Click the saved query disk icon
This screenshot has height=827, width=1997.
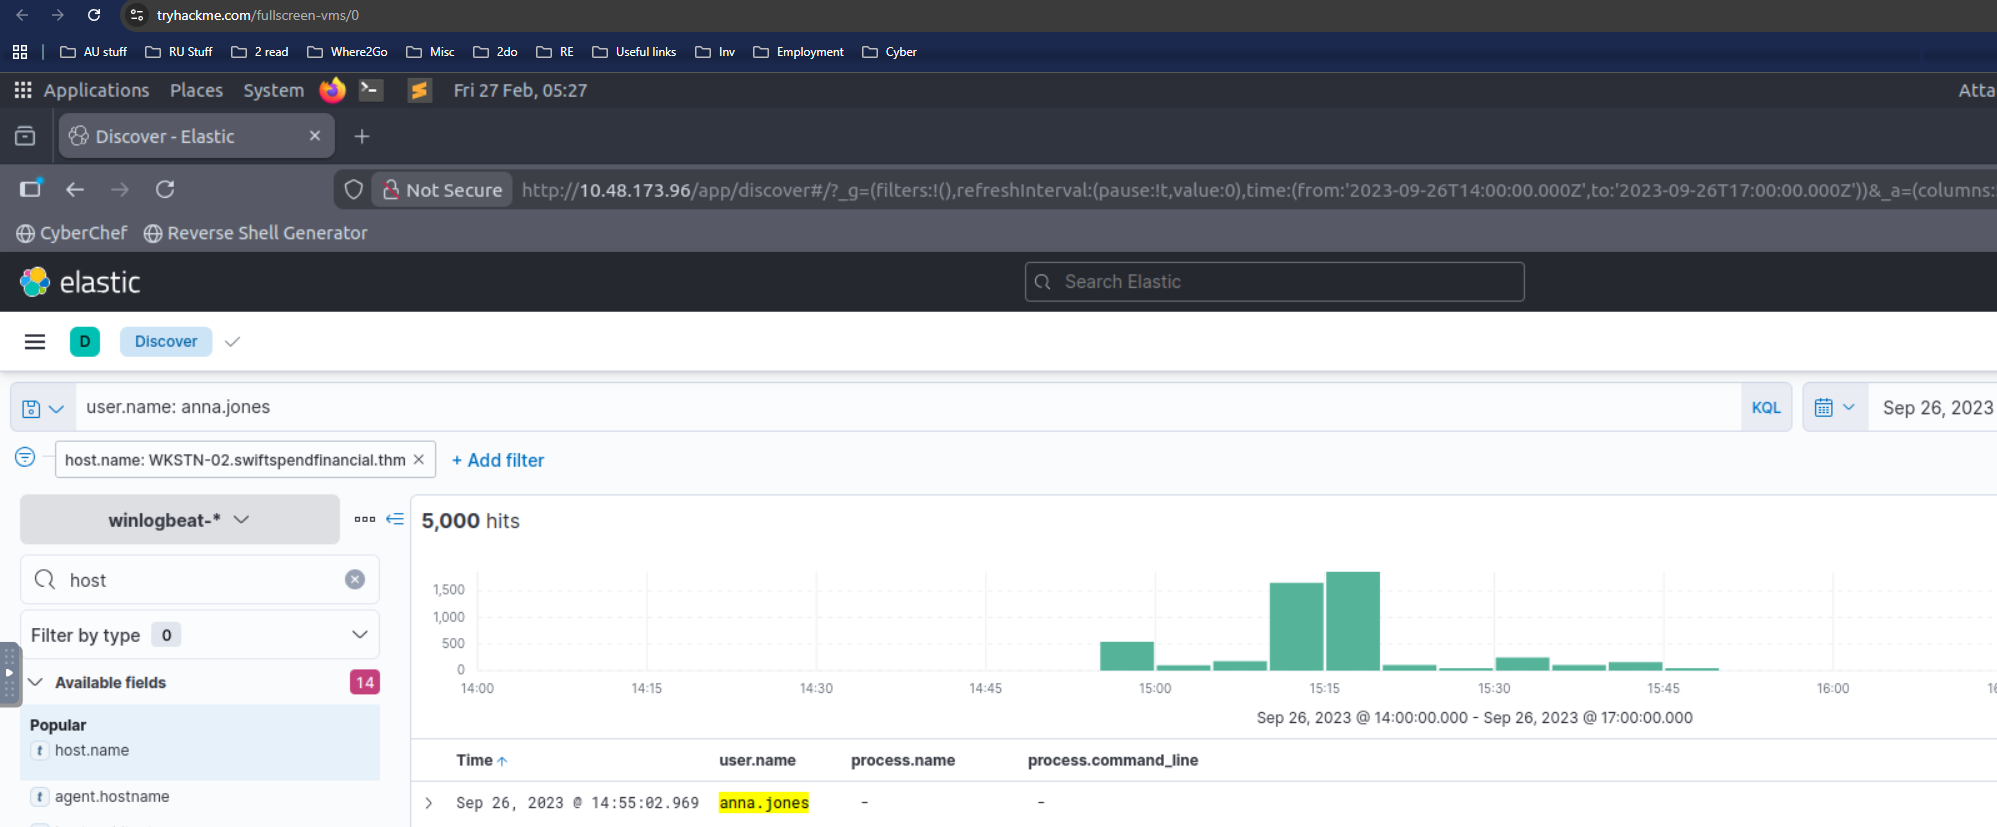click(x=32, y=408)
